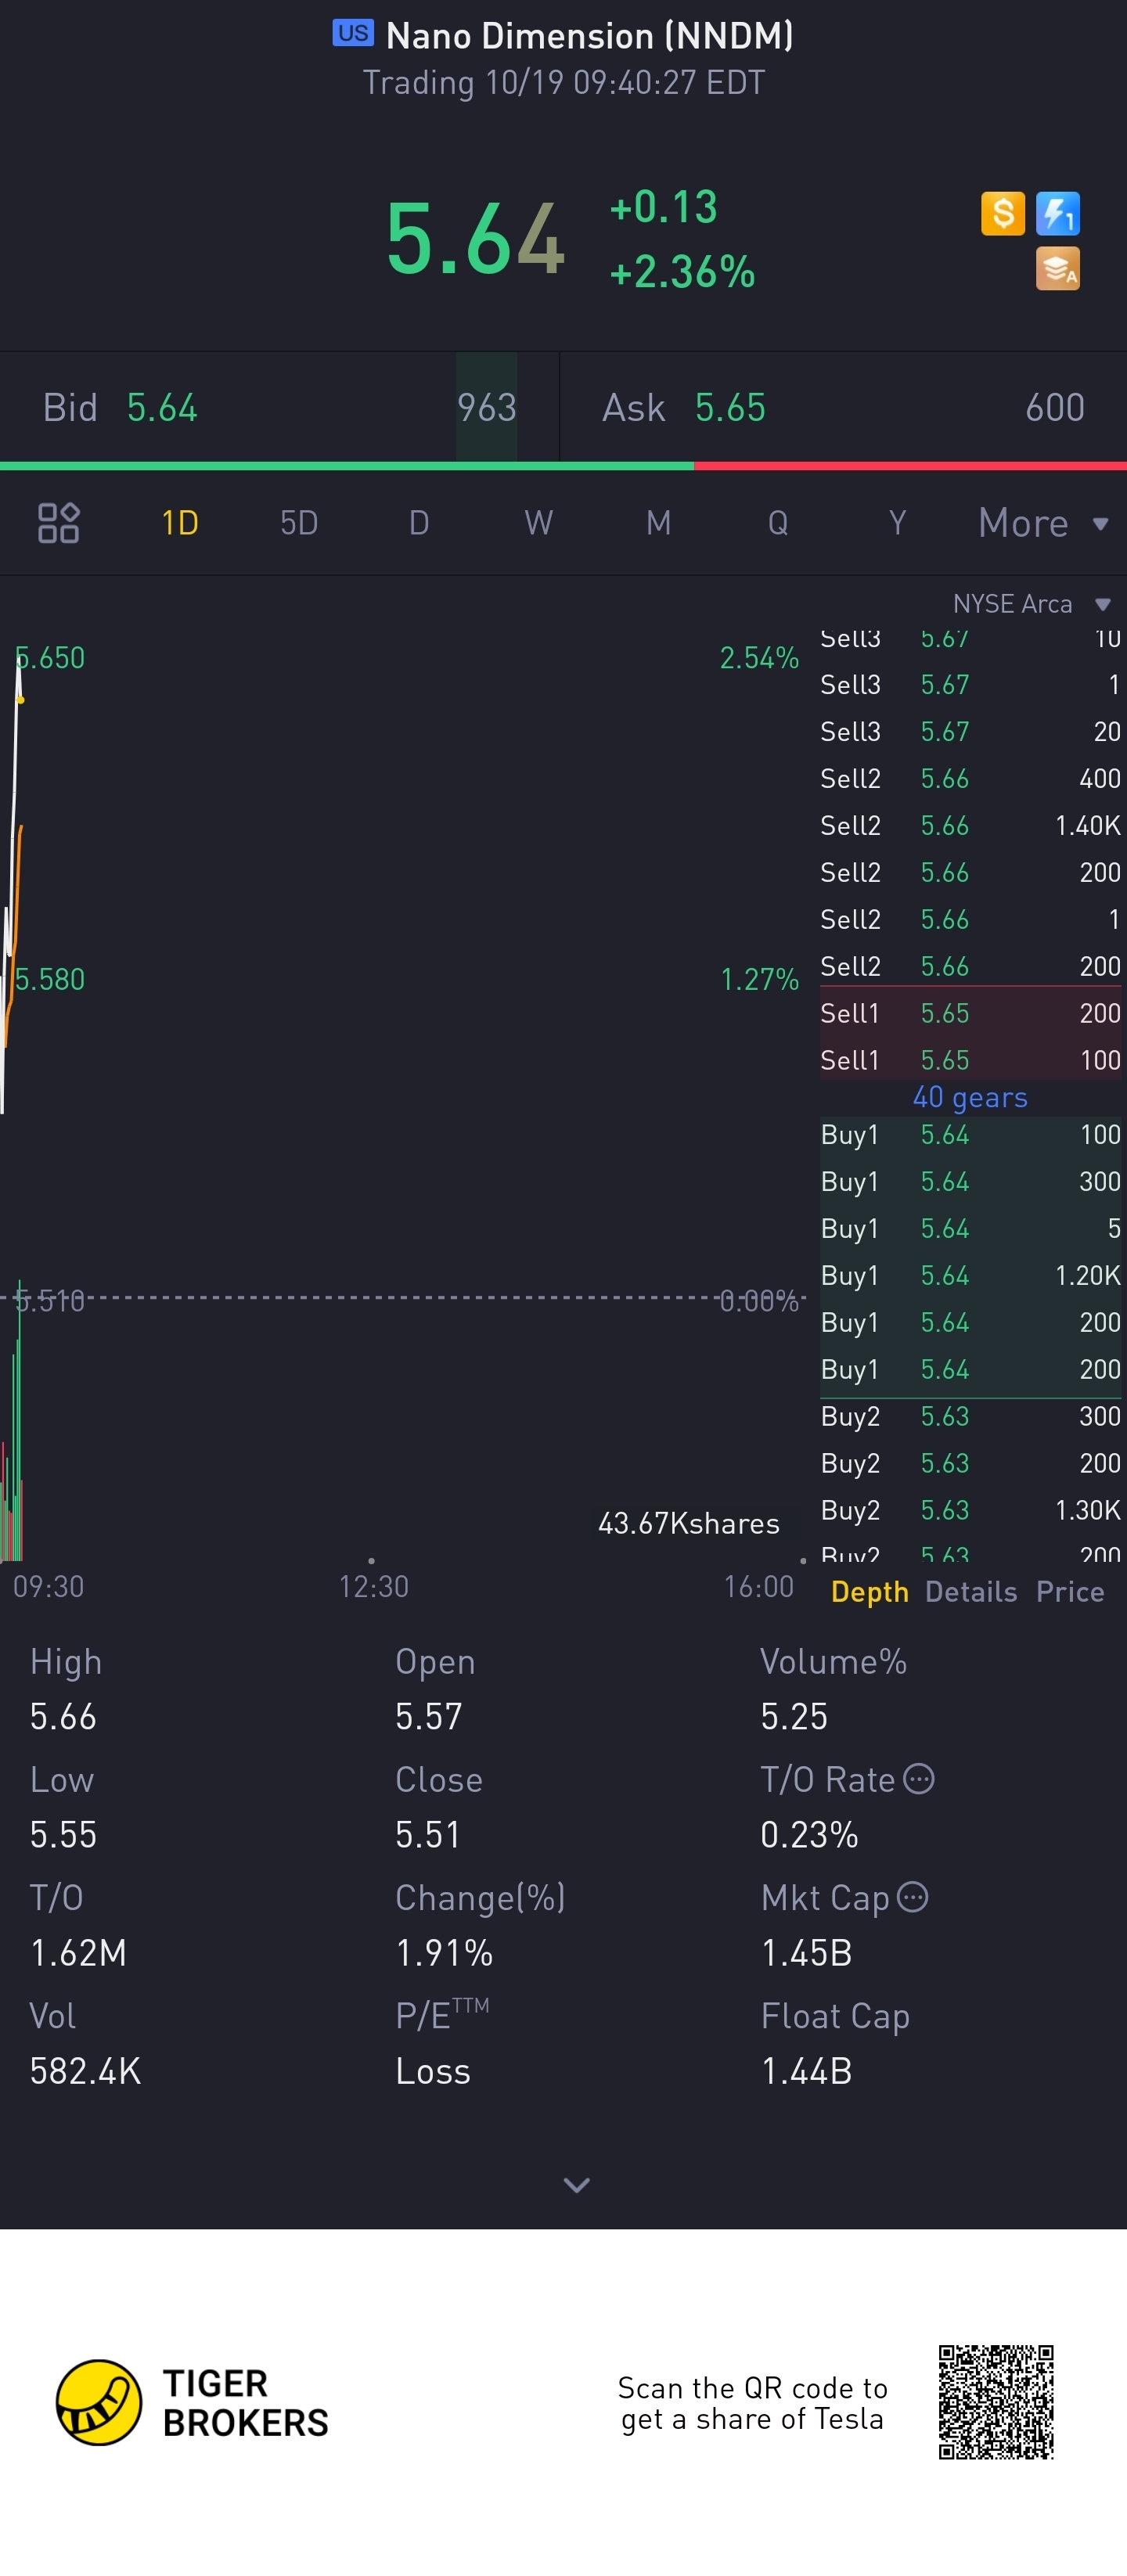The image size is (1127, 2576).
Task: Collapse the stats panel with bottom chevron
Action: pyautogui.click(x=576, y=2185)
